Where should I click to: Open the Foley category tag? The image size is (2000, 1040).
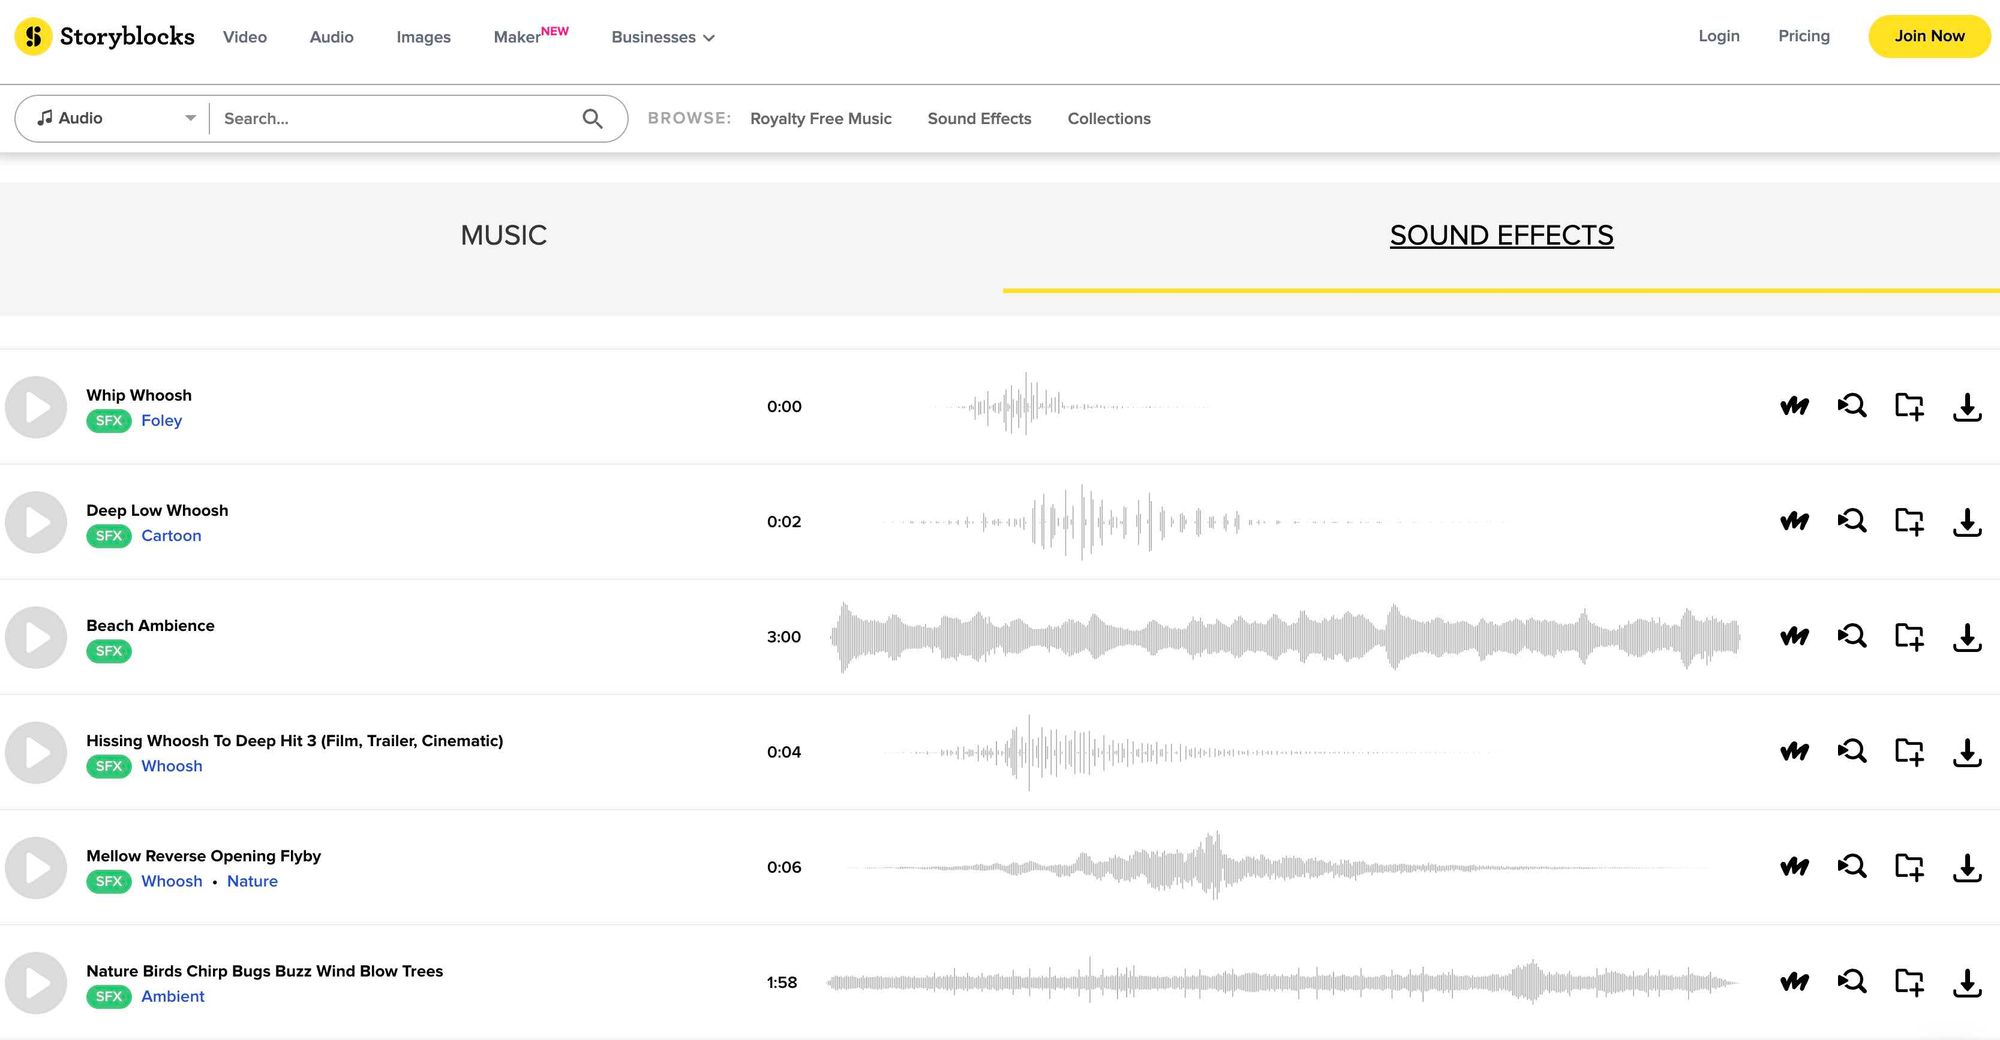[x=161, y=421]
